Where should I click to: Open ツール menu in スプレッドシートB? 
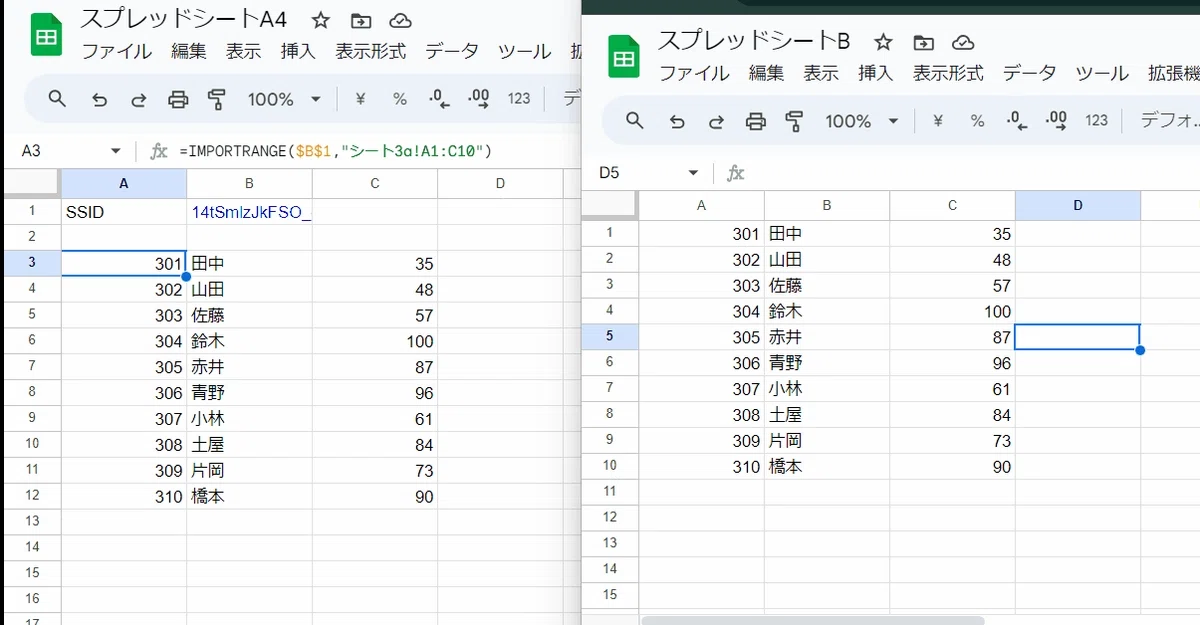click(x=1102, y=73)
